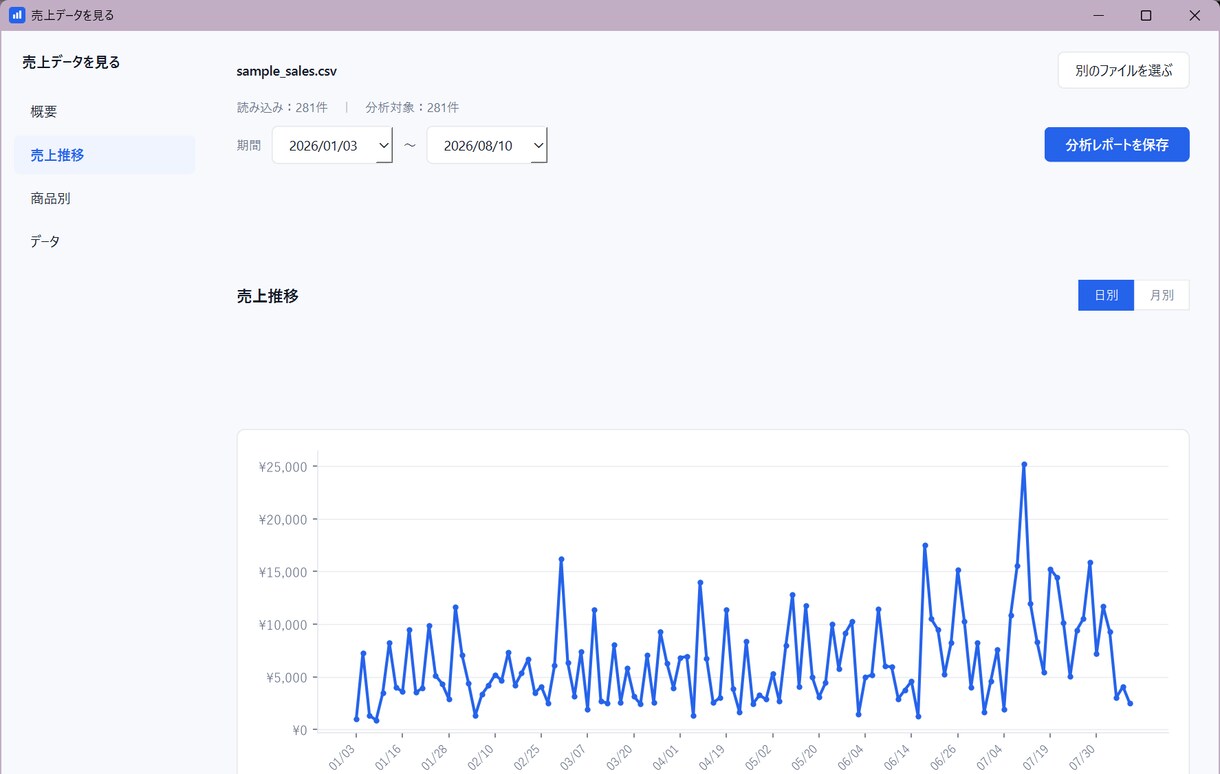Screen dimensions: 1220x774
Task: Click the 06/14 x-axis date label
Action: 897,757
